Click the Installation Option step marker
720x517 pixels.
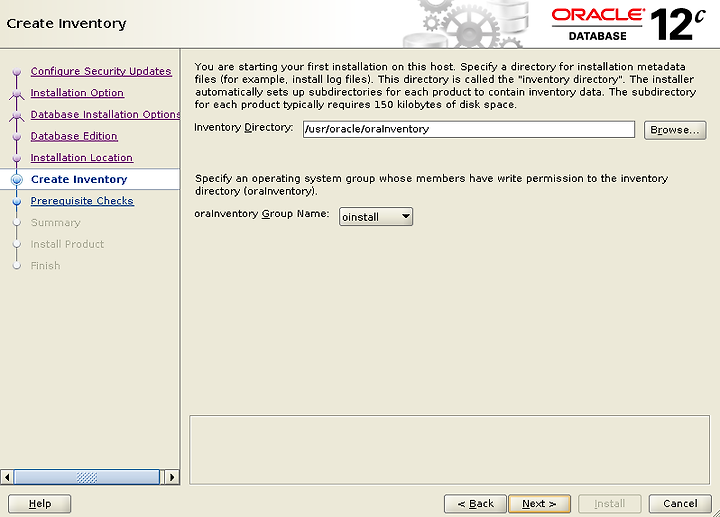click(17, 94)
